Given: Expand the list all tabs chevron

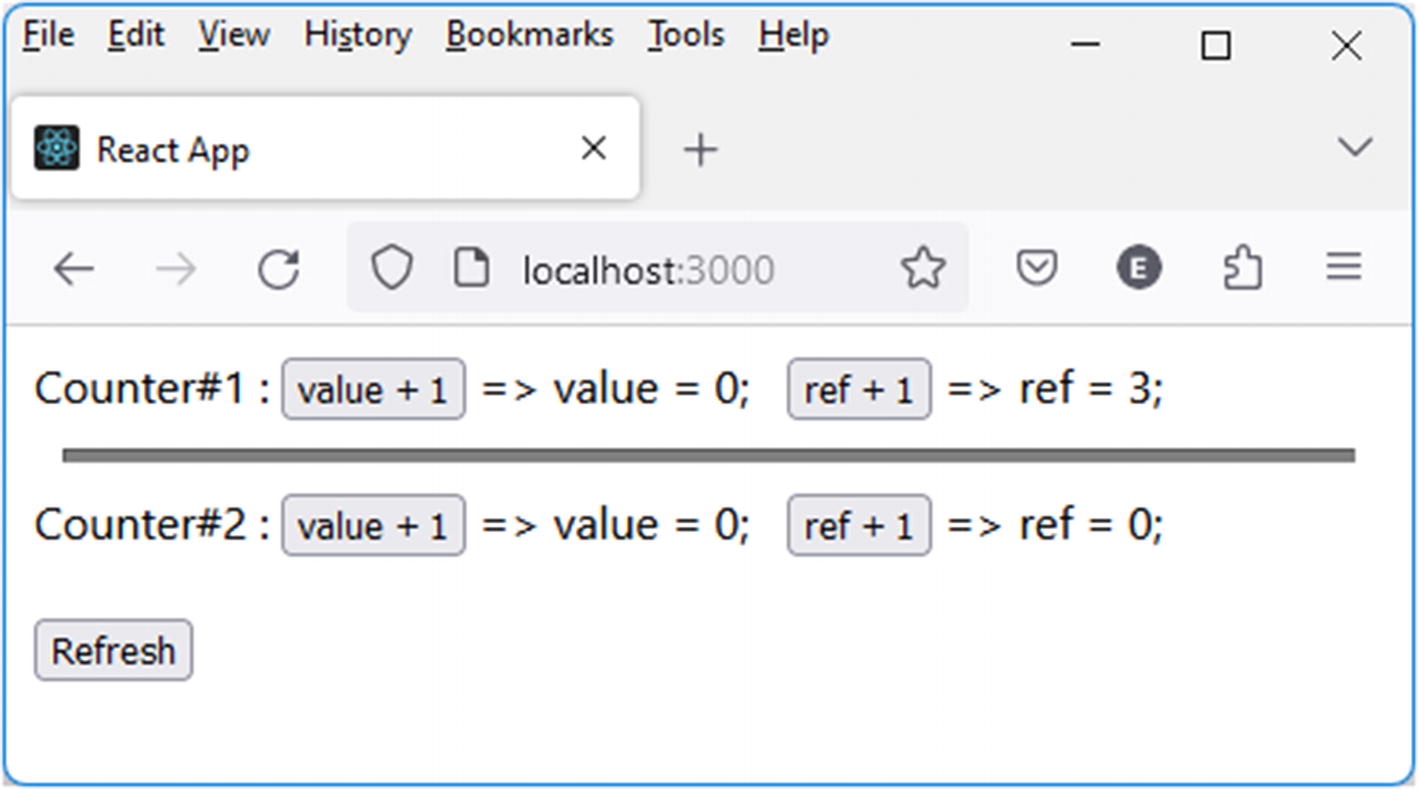Looking at the screenshot, I should point(1354,148).
